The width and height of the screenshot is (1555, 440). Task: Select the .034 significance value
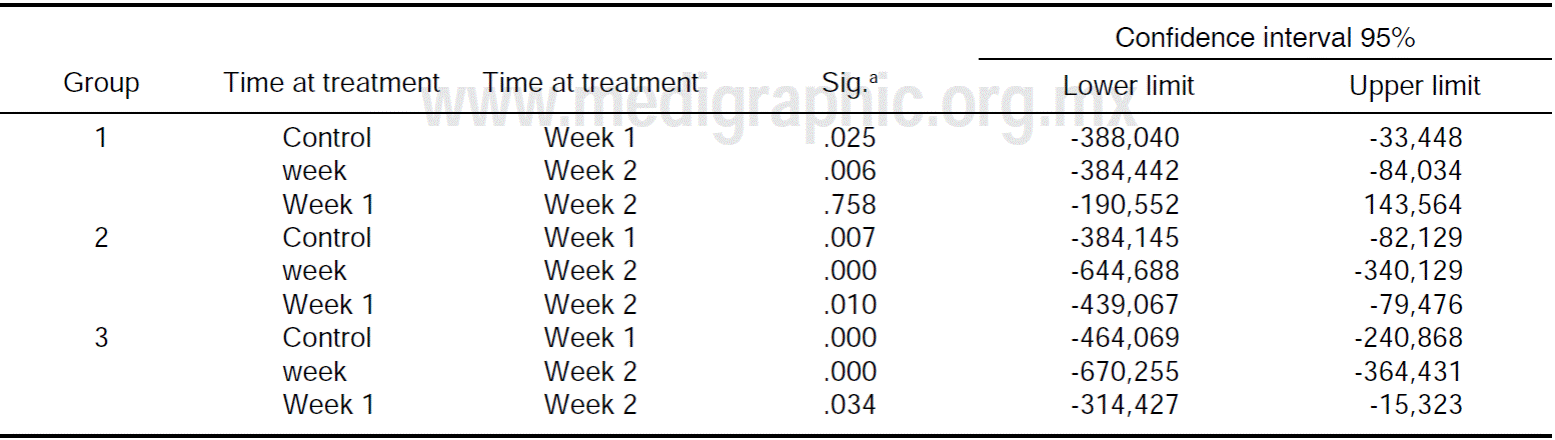click(x=850, y=405)
